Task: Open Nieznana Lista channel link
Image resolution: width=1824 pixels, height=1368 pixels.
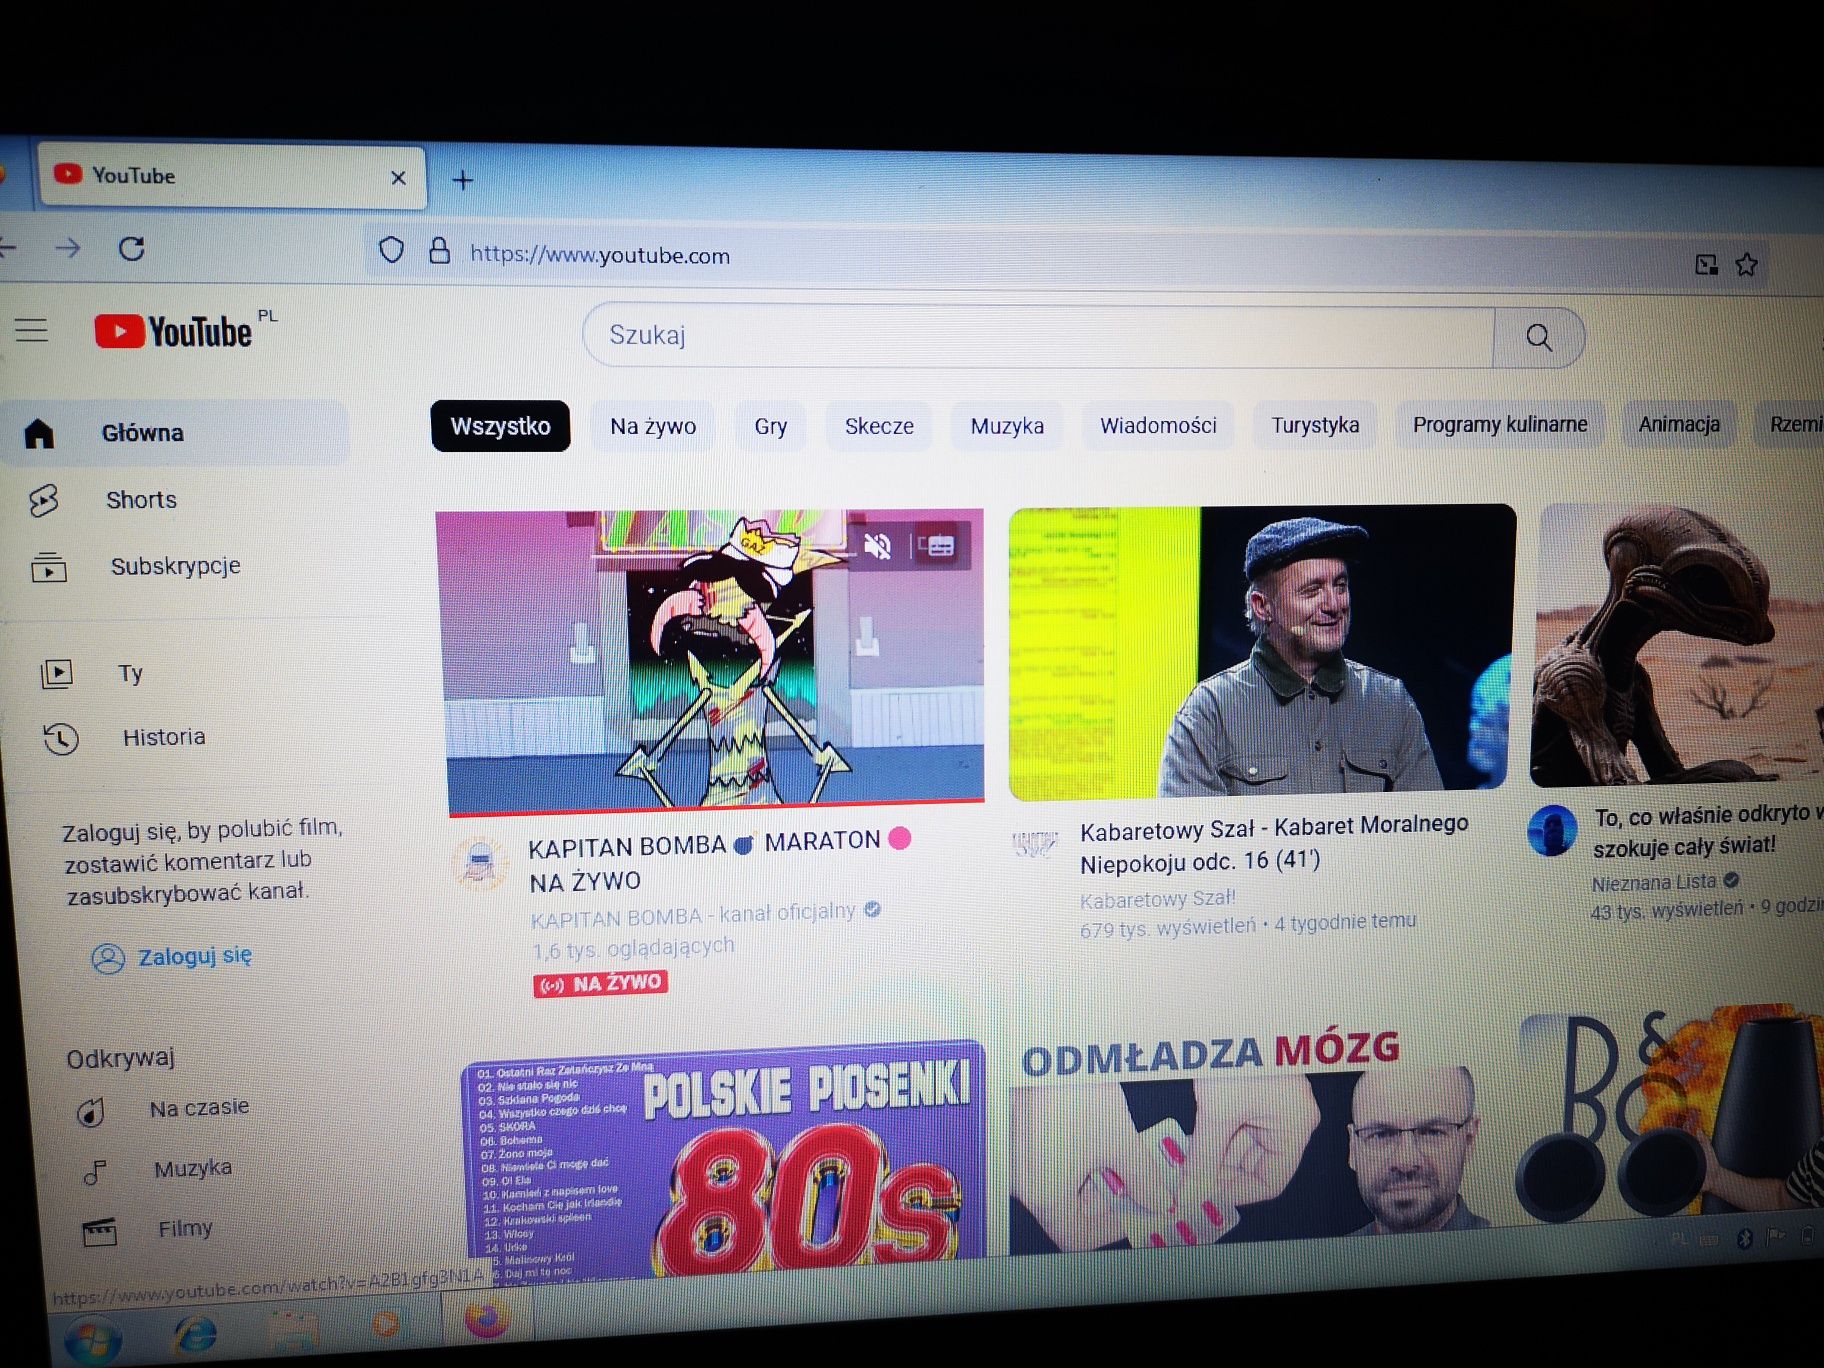Action: pyautogui.click(x=1654, y=883)
